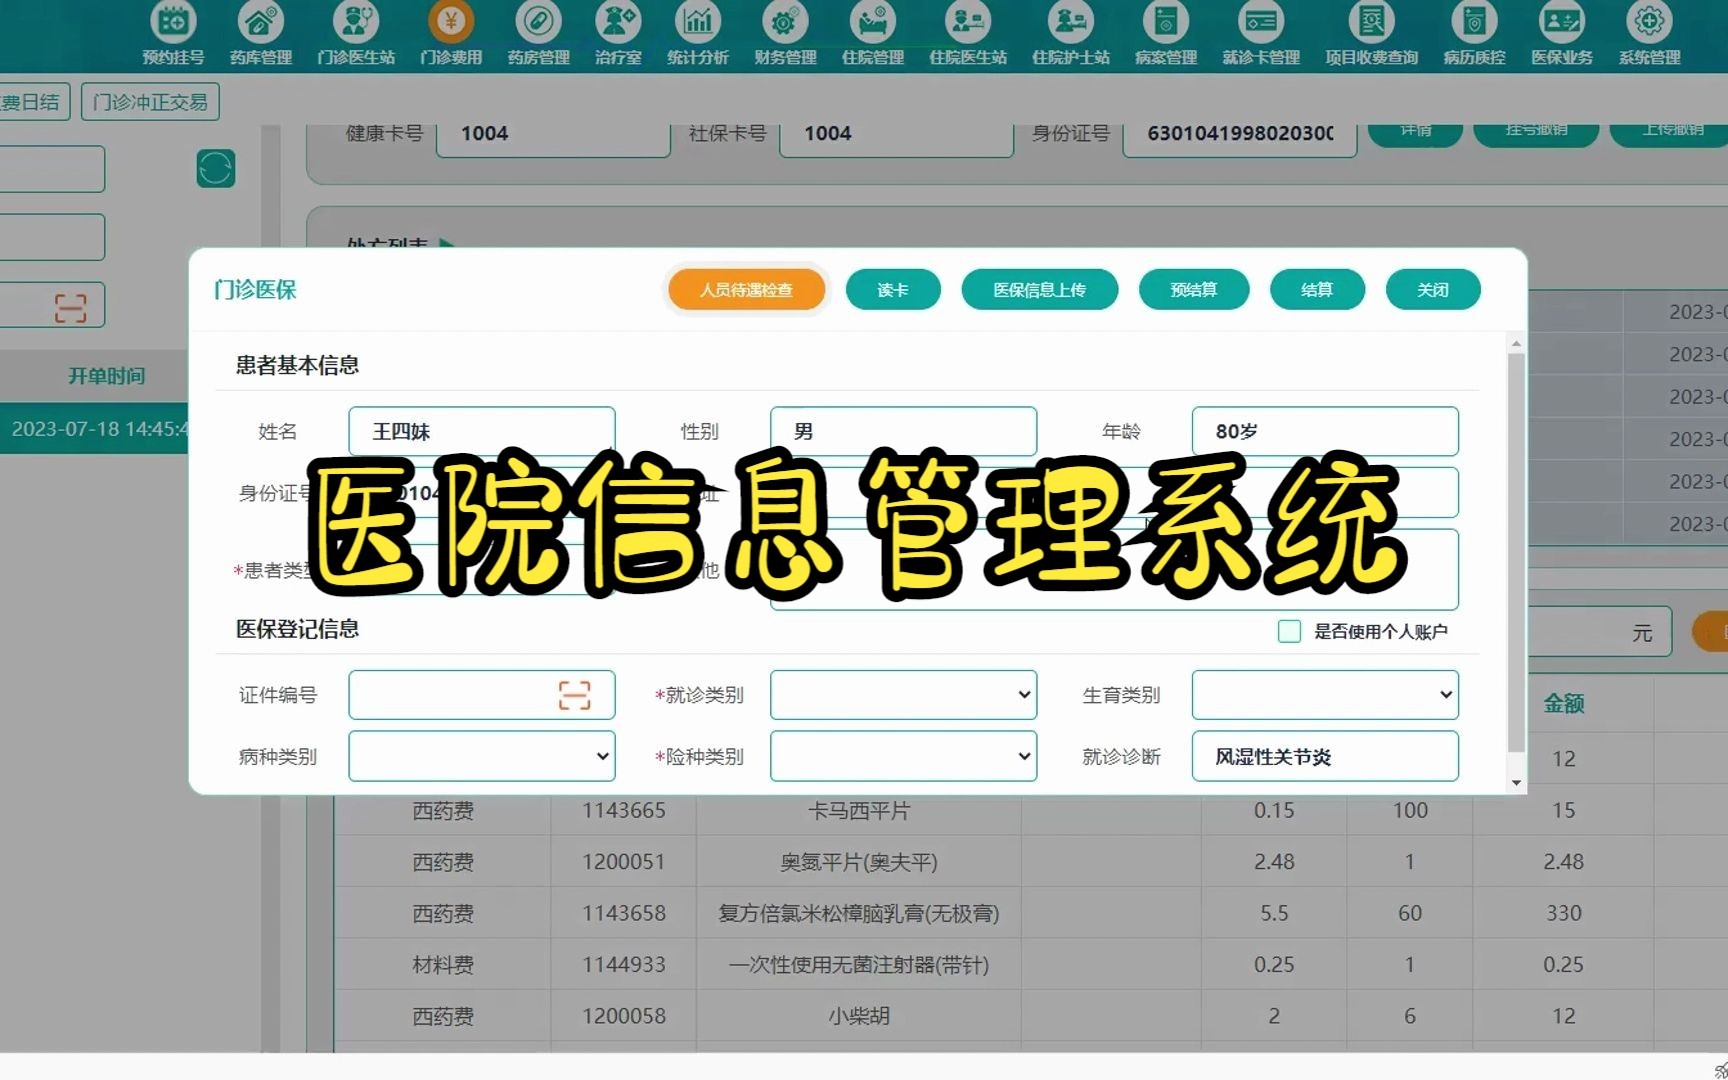Viewport: 1728px width, 1080px height.
Task: Open the 门诊医生站 module icon
Action: click(x=356, y=22)
